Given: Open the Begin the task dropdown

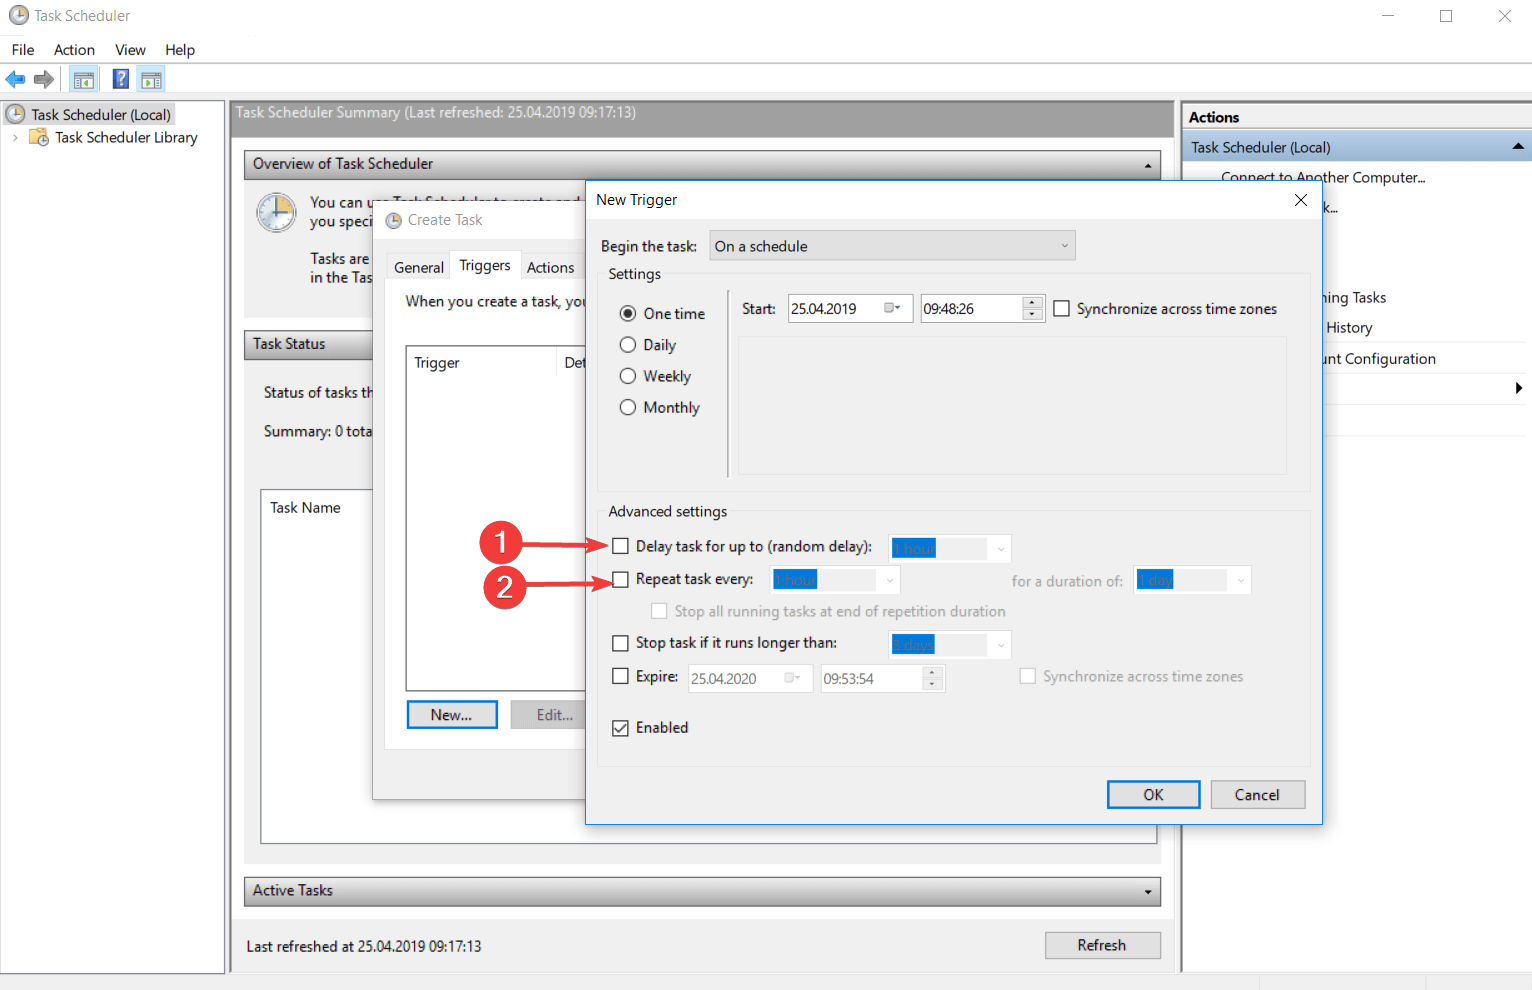Looking at the screenshot, I should click(1062, 245).
